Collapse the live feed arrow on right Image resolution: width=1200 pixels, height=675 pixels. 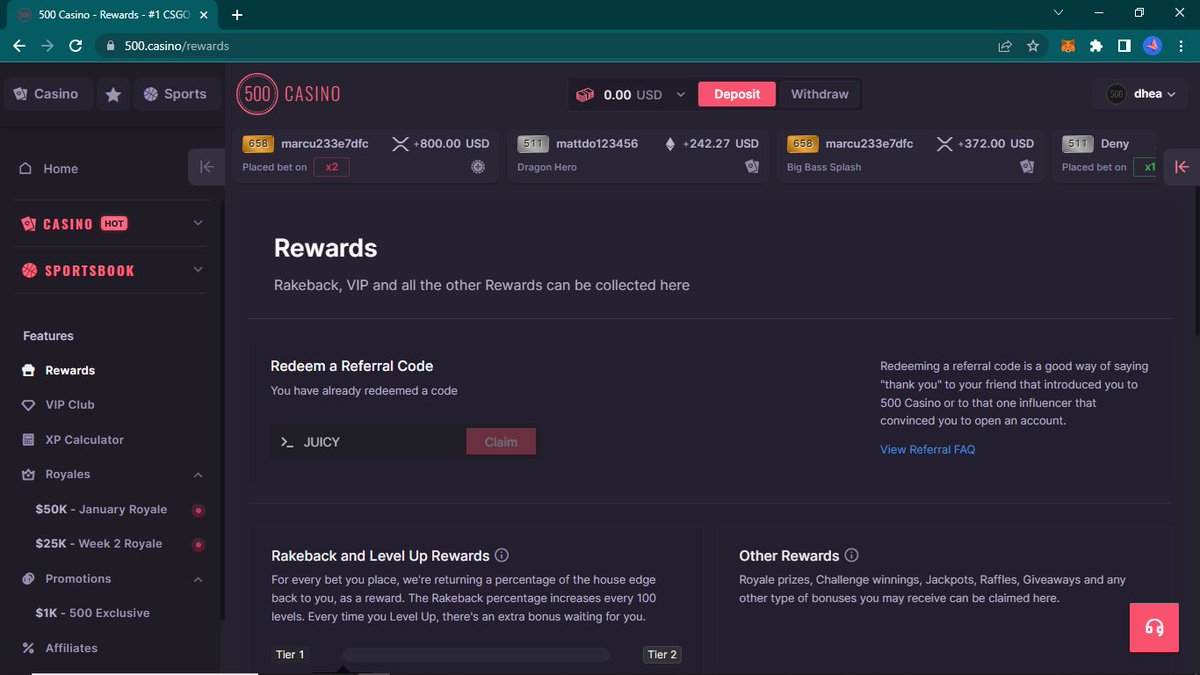pyautogui.click(x=1182, y=167)
